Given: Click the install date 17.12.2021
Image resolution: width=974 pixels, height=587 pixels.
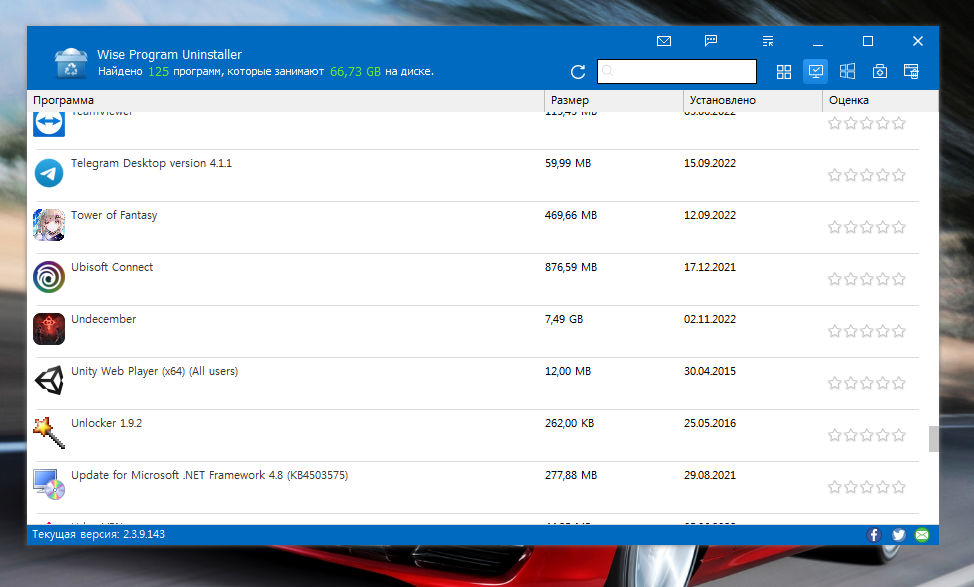Looking at the screenshot, I should pyautogui.click(x=710, y=267).
